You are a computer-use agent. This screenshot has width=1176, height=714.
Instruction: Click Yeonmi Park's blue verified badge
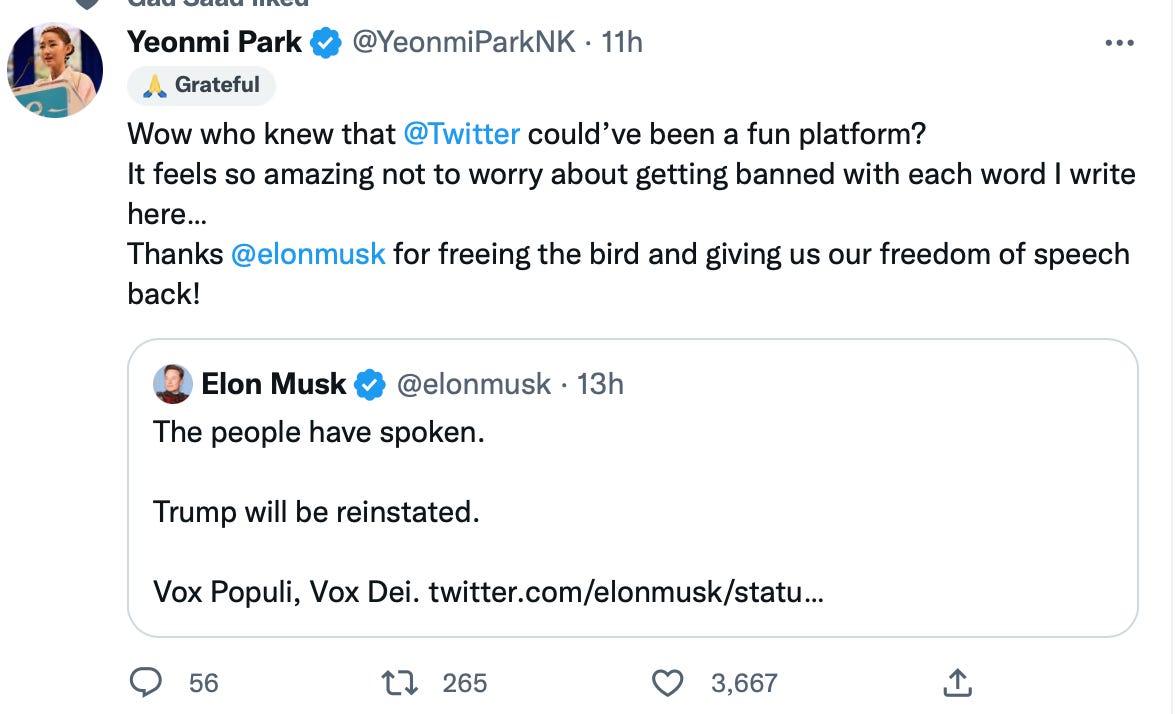point(323,43)
